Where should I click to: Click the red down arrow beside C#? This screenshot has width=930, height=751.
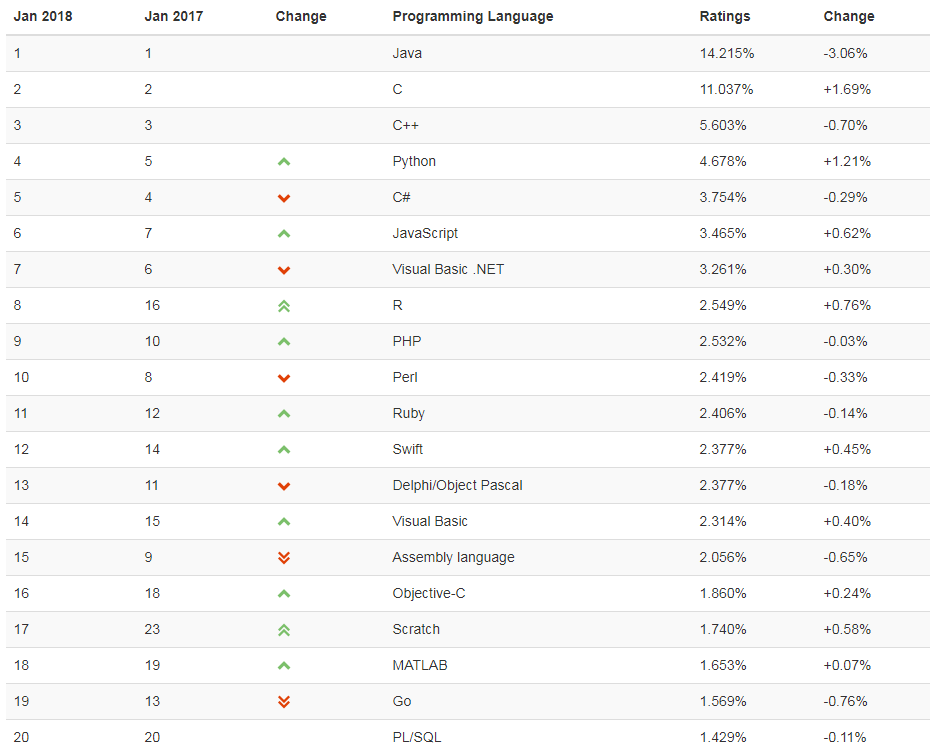pyautogui.click(x=284, y=198)
